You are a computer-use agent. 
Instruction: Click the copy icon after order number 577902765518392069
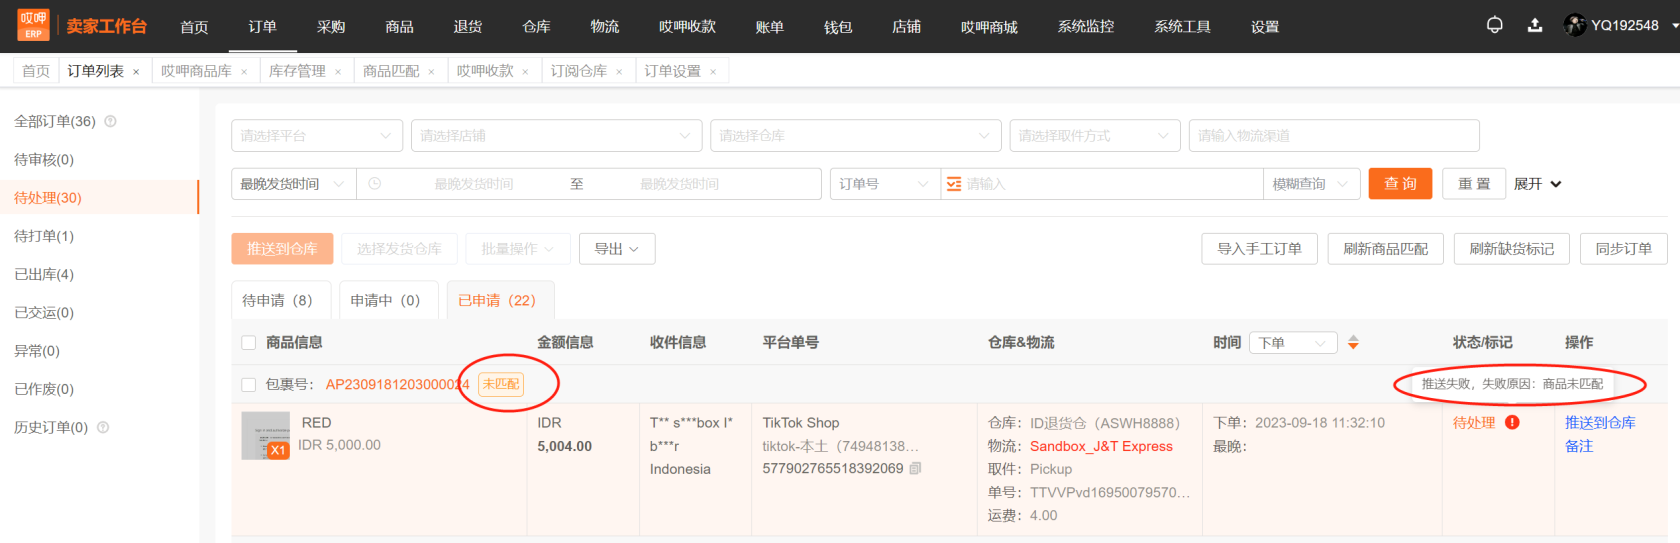(x=915, y=468)
